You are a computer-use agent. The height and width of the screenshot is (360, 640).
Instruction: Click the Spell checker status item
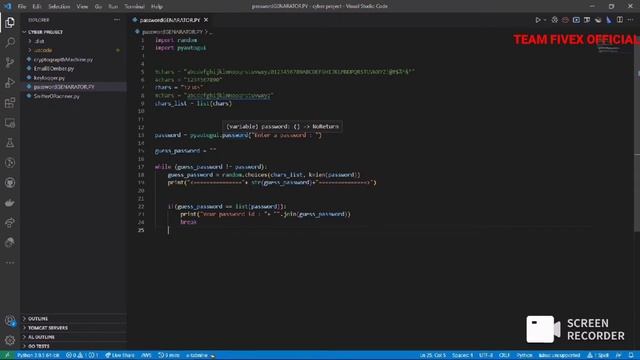click(598, 356)
